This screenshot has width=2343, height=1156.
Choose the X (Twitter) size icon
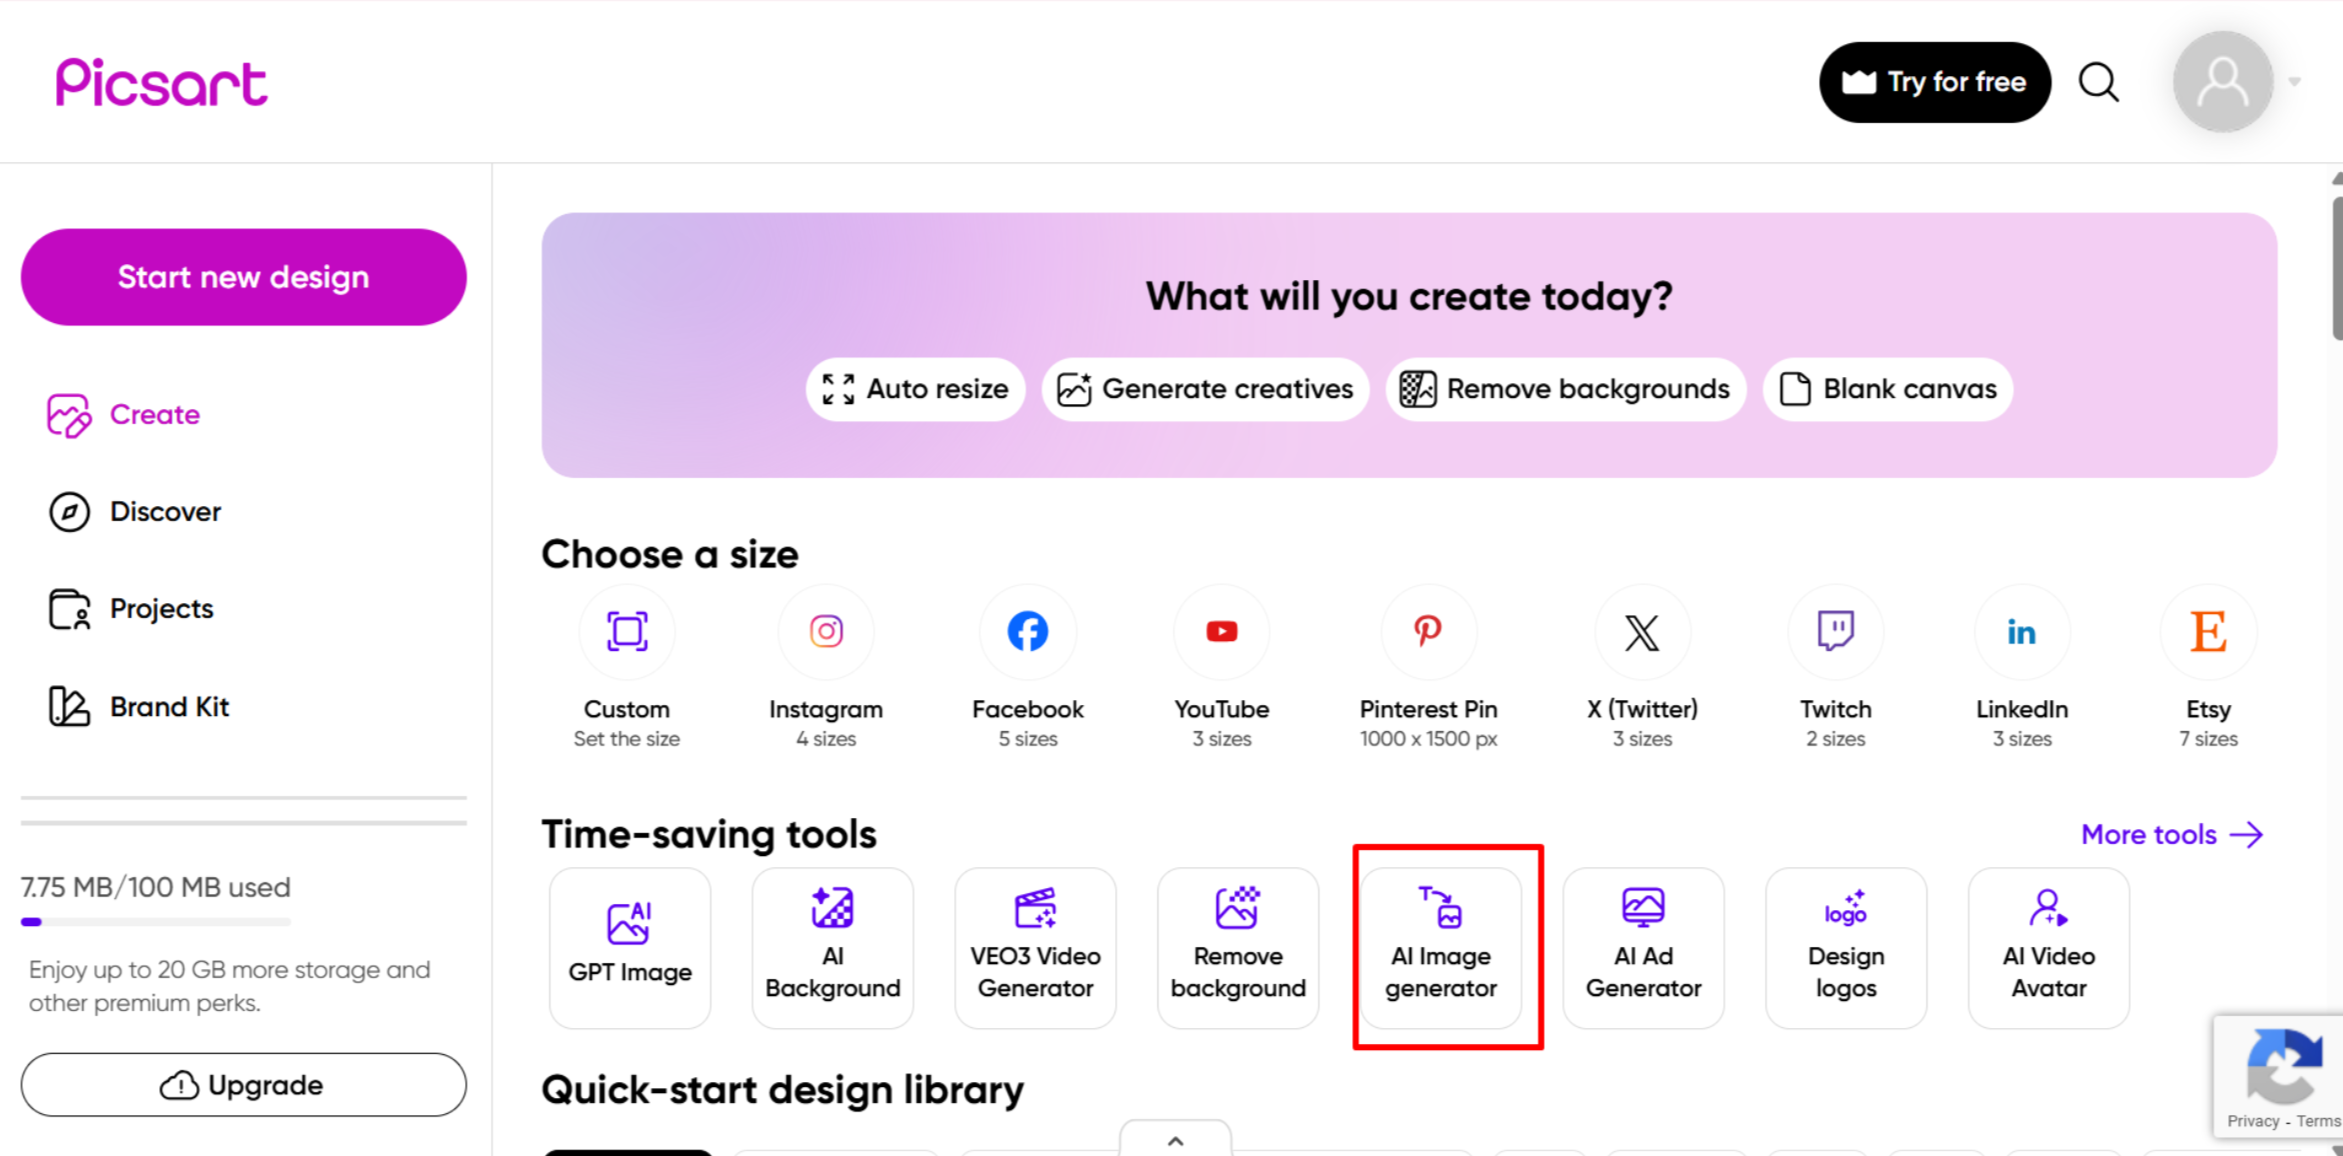point(1642,632)
